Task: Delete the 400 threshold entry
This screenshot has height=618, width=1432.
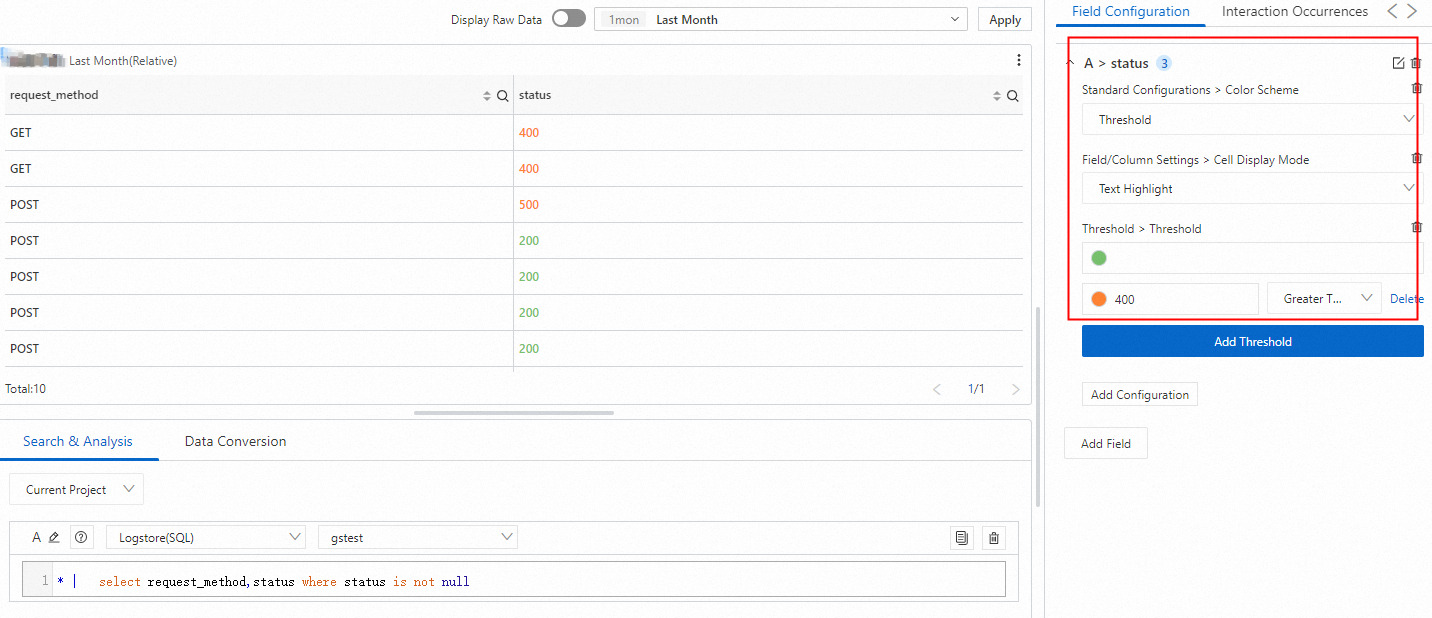Action: coord(1407,299)
